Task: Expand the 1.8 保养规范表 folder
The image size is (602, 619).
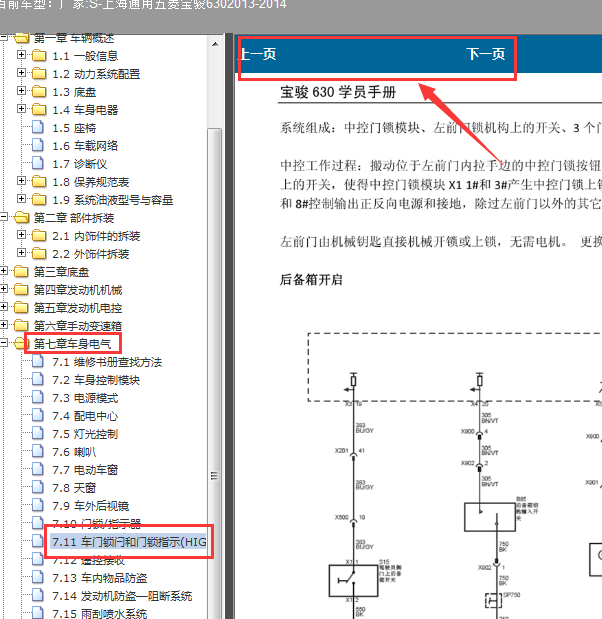Action: 22,181
